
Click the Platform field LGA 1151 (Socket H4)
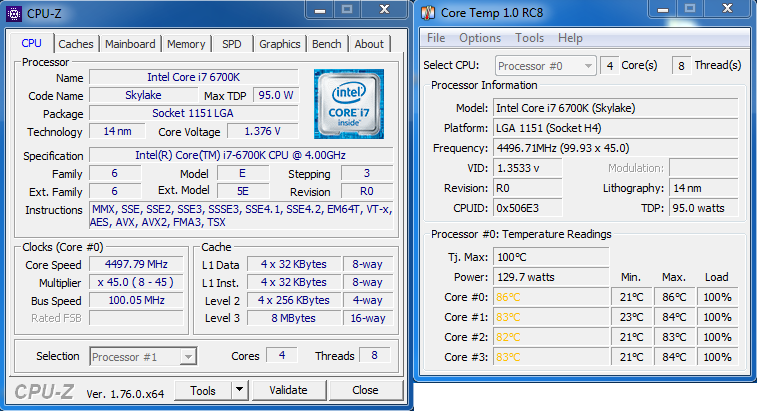[x=616, y=128]
